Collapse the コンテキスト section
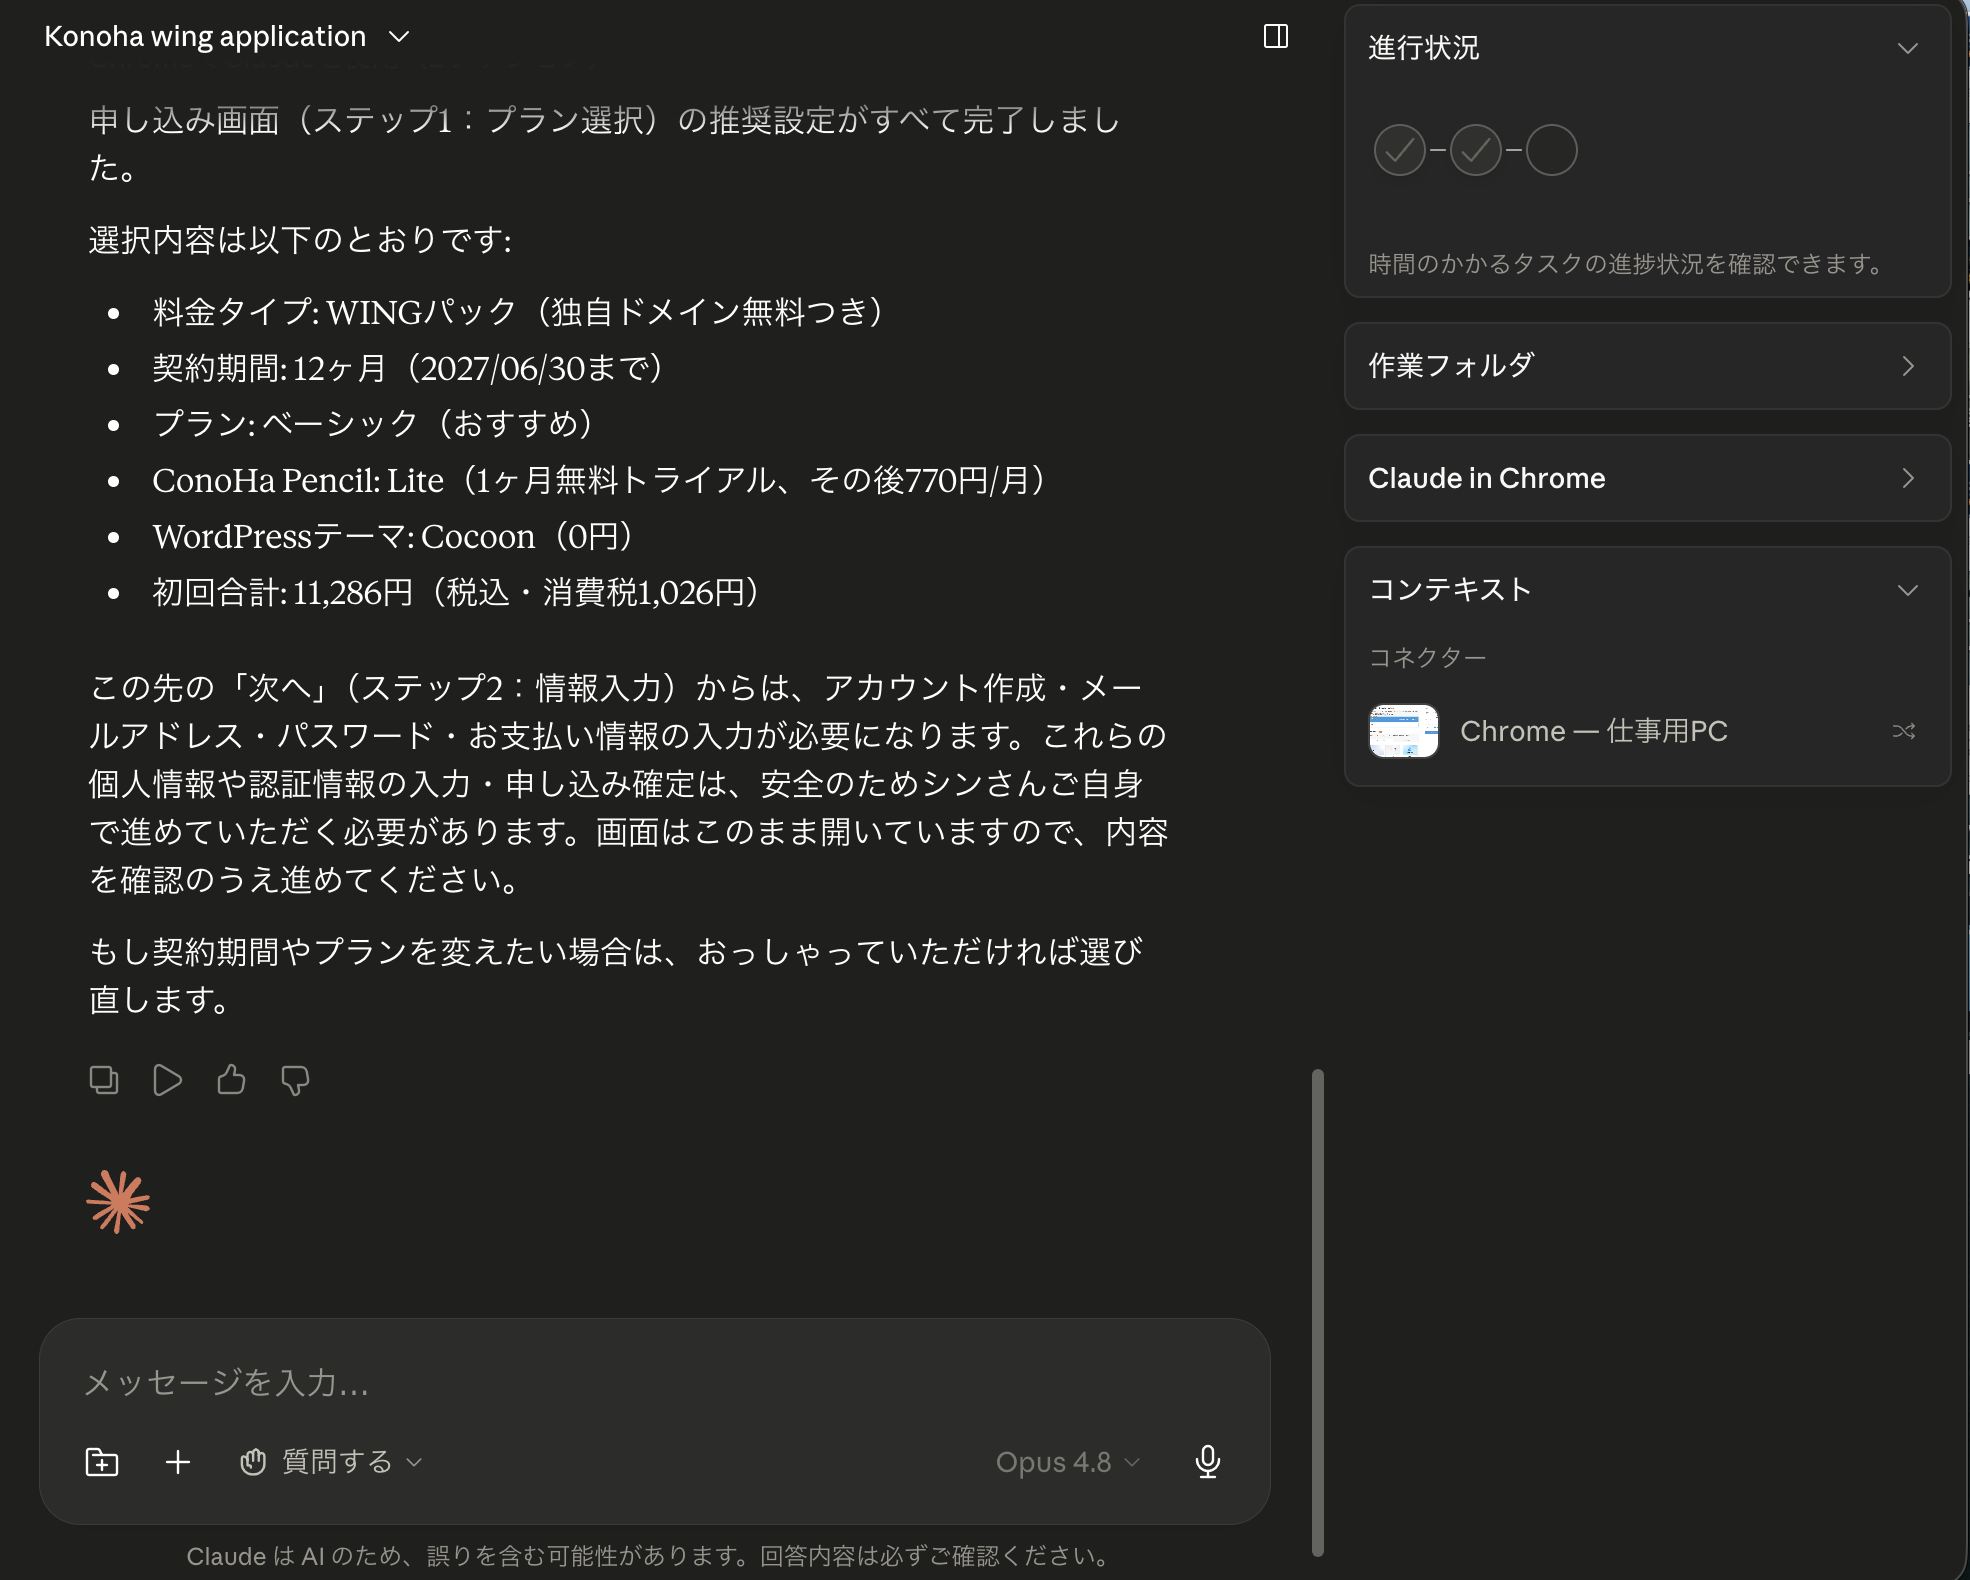 coord(1908,590)
